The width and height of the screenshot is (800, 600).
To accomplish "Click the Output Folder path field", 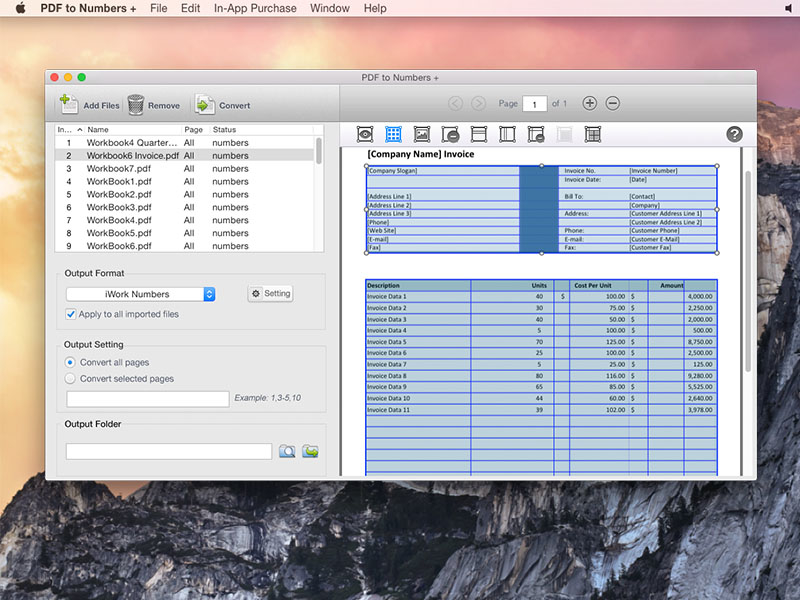I will click(169, 452).
